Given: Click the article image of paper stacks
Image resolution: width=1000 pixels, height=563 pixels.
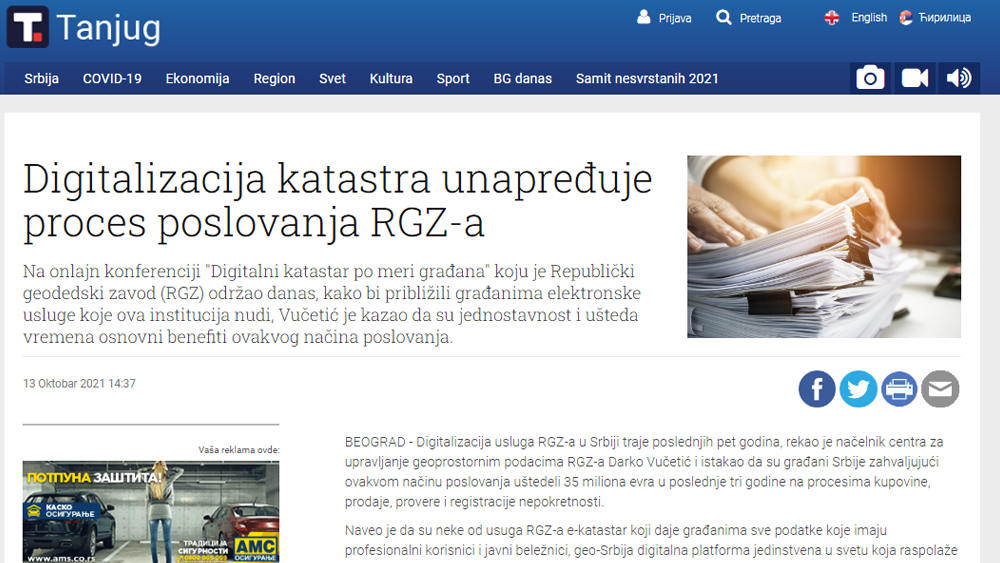Looking at the screenshot, I should pyautogui.click(x=824, y=247).
